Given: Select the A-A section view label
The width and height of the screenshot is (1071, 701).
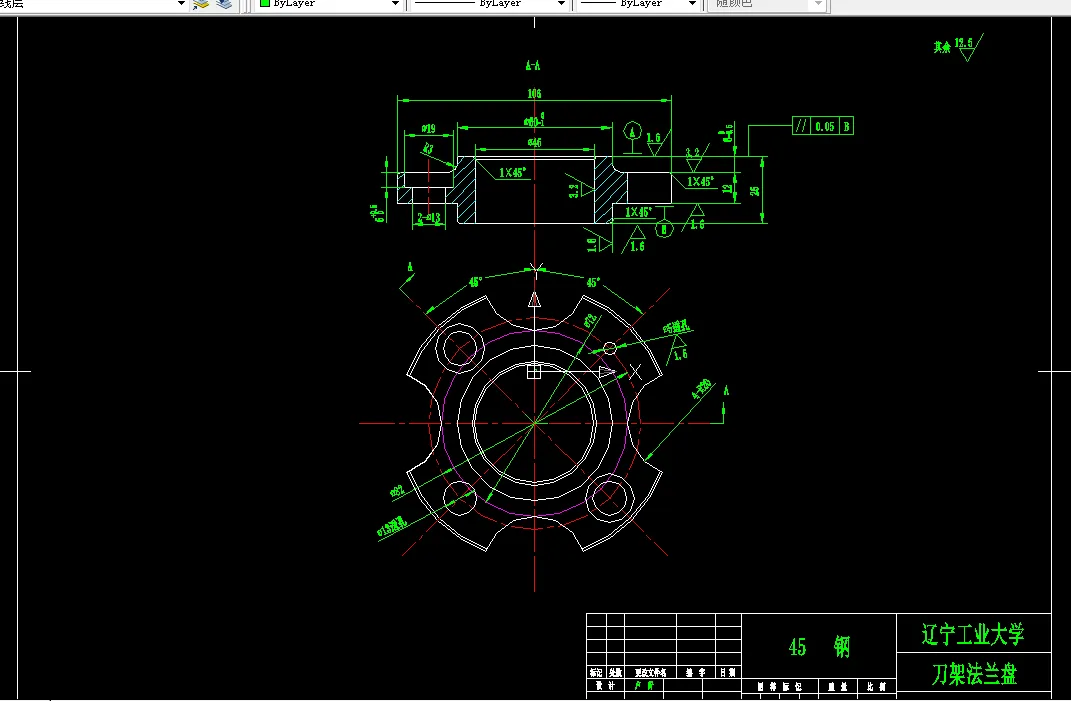Looking at the screenshot, I should 532,64.
